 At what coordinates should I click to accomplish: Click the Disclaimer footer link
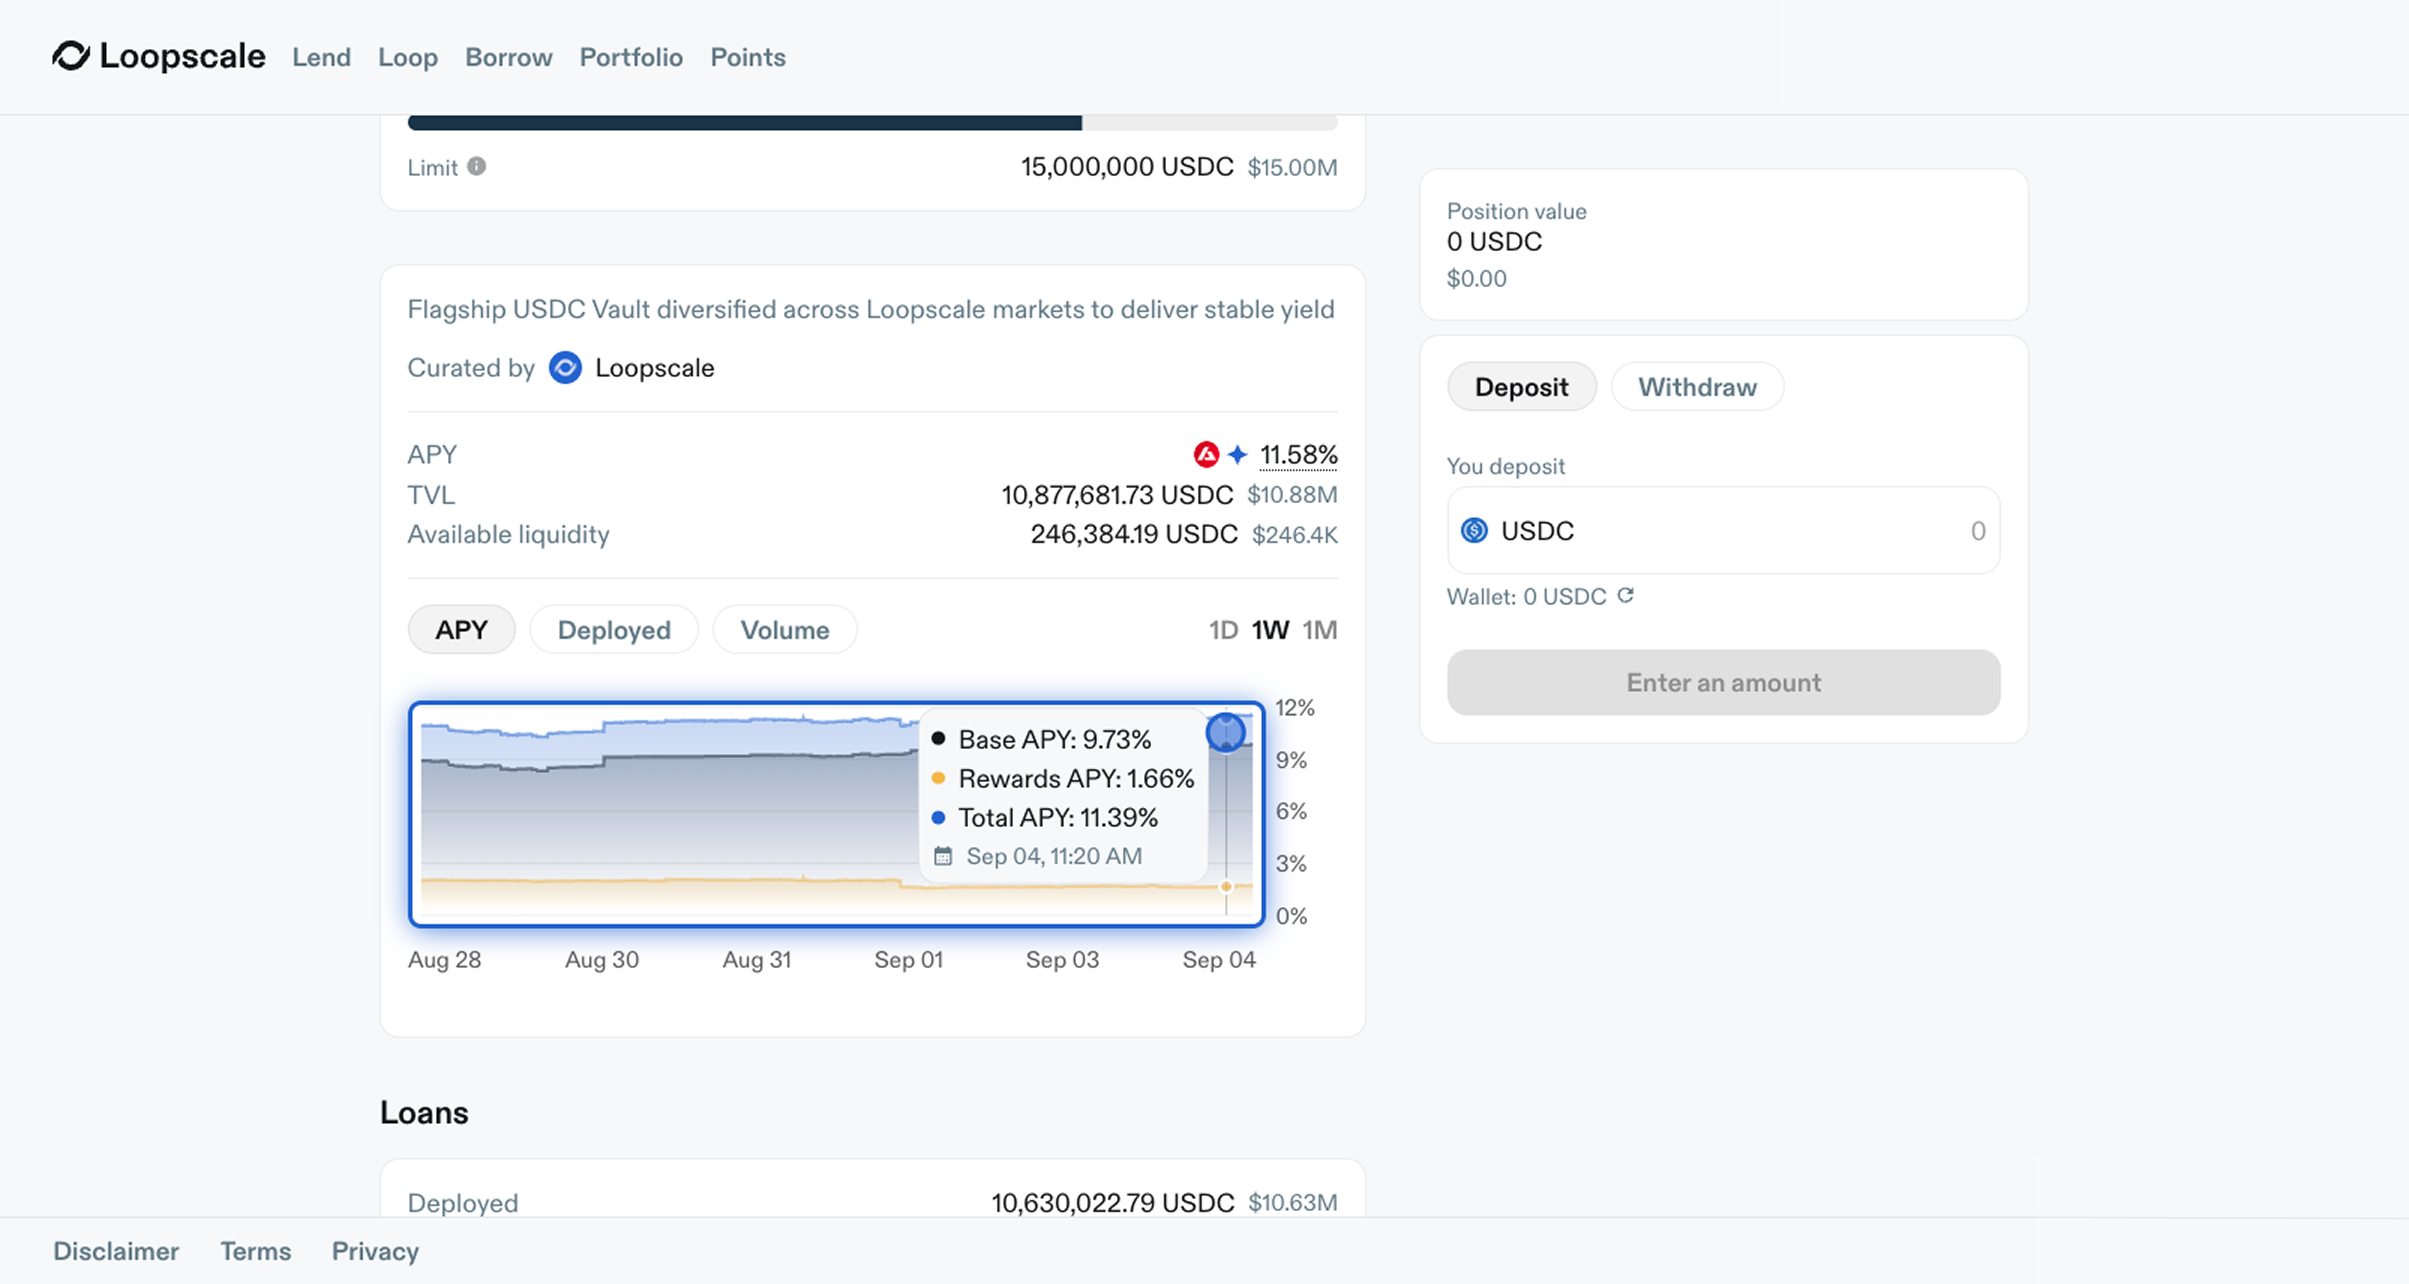[x=116, y=1251]
